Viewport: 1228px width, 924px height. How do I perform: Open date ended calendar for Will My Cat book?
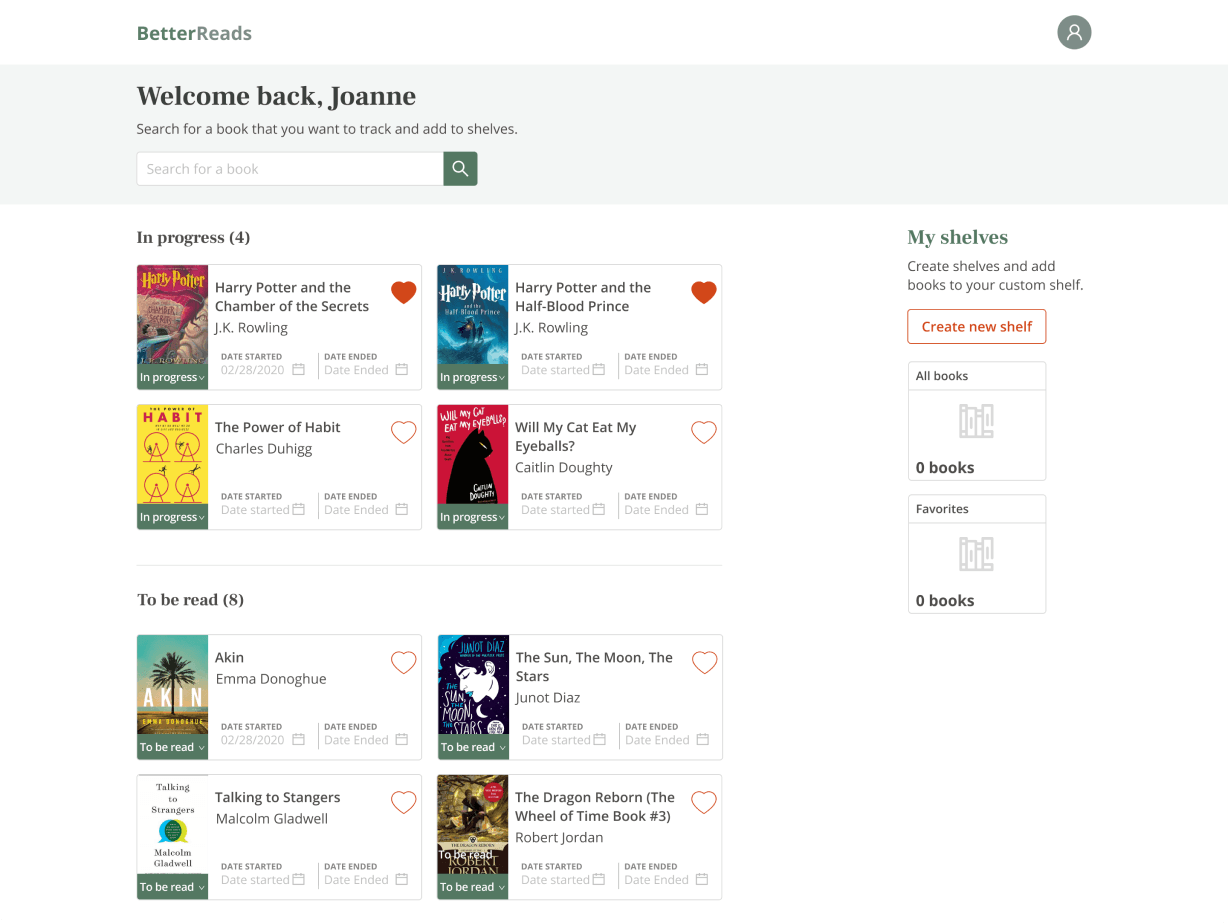(x=702, y=510)
